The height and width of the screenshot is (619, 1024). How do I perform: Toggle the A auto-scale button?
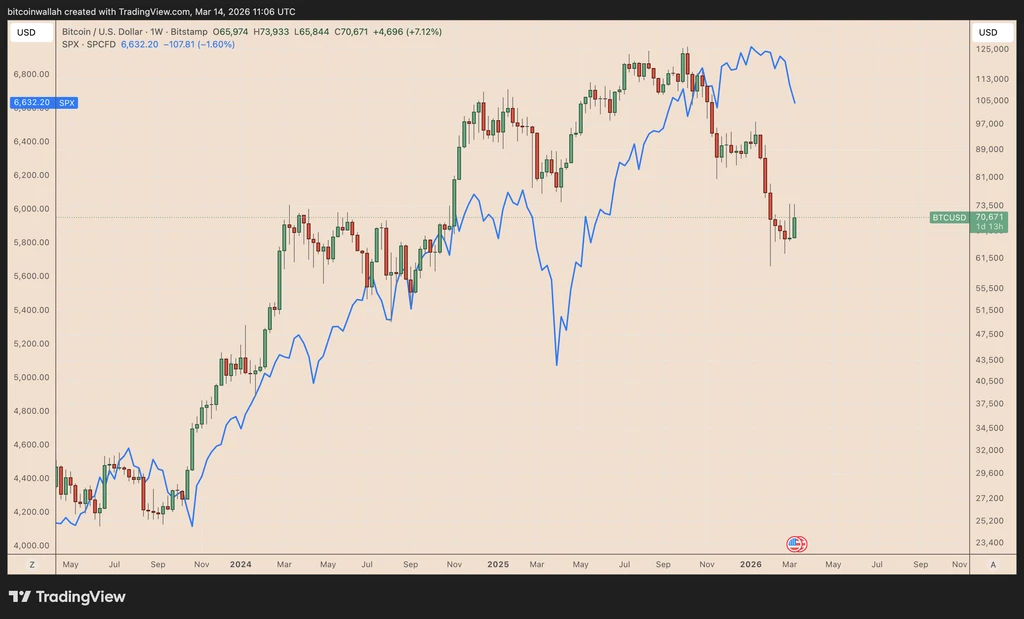point(993,565)
